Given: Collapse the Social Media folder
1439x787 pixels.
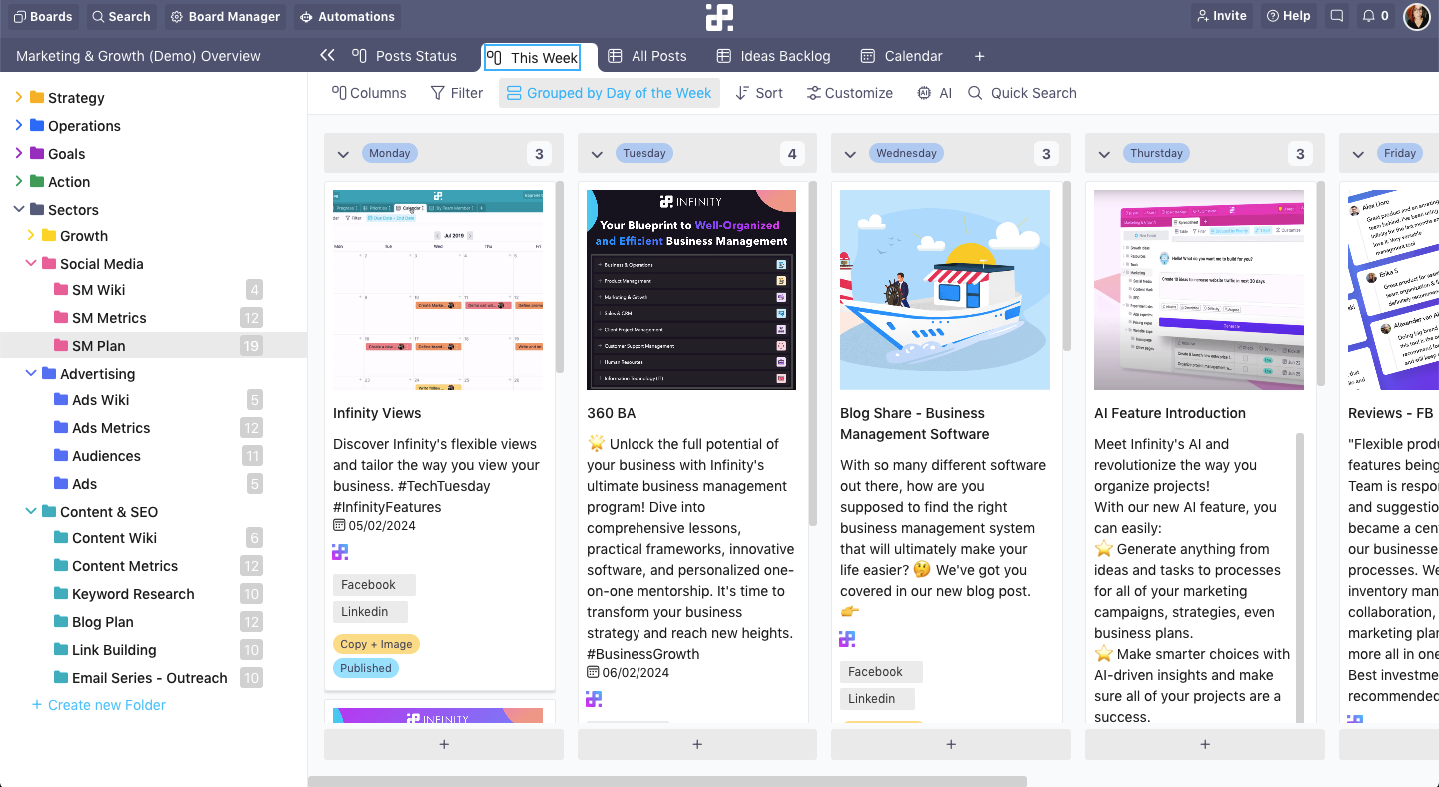Looking at the screenshot, I should pos(30,263).
